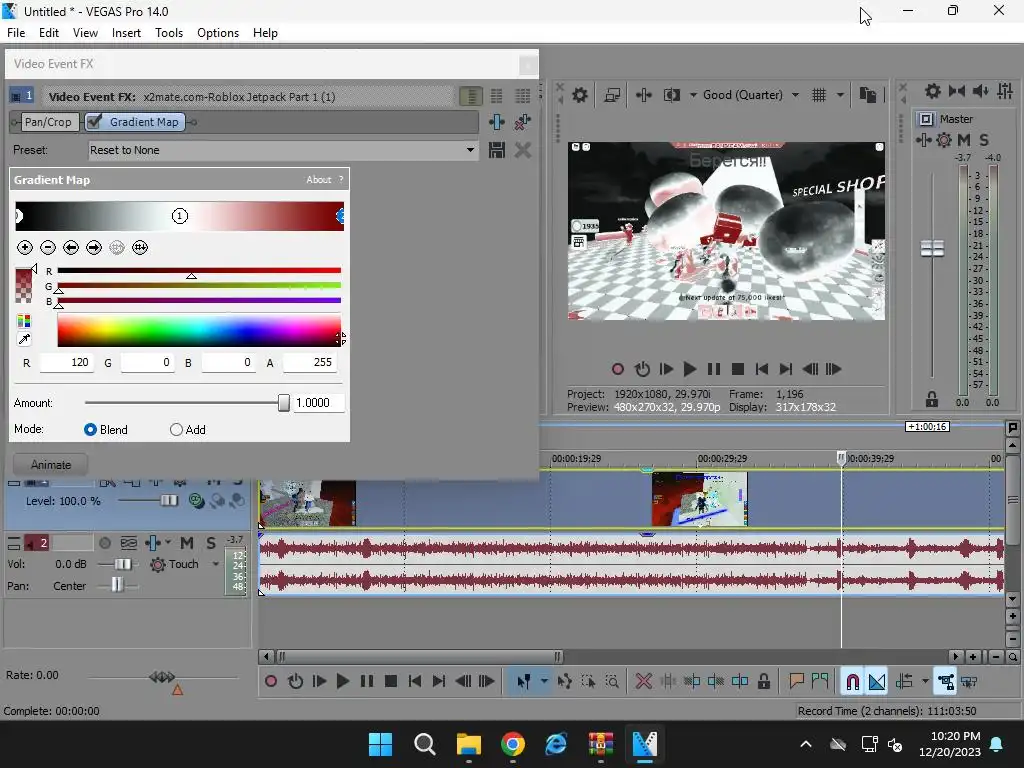Image resolution: width=1024 pixels, height=768 pixels.
Task: Expand the edit tool dropdown arrow
Action: click(544, 682)
